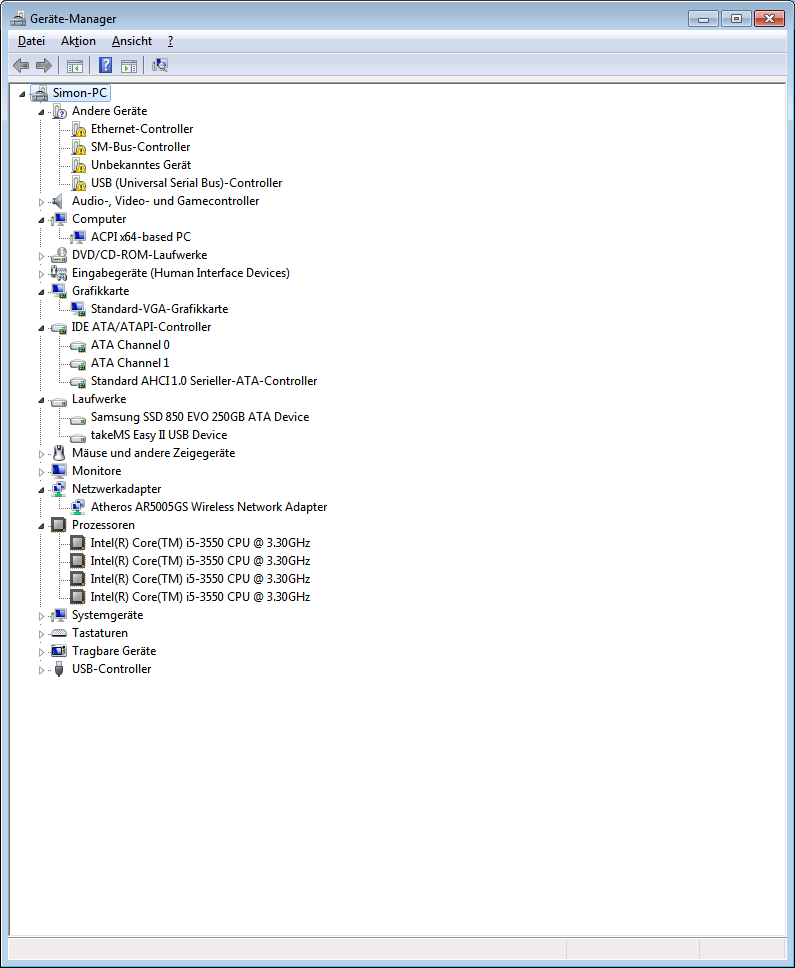795x968 pixels.
Task: Expand the USB-Controller category arrow
Action: (x=41, y=670)
